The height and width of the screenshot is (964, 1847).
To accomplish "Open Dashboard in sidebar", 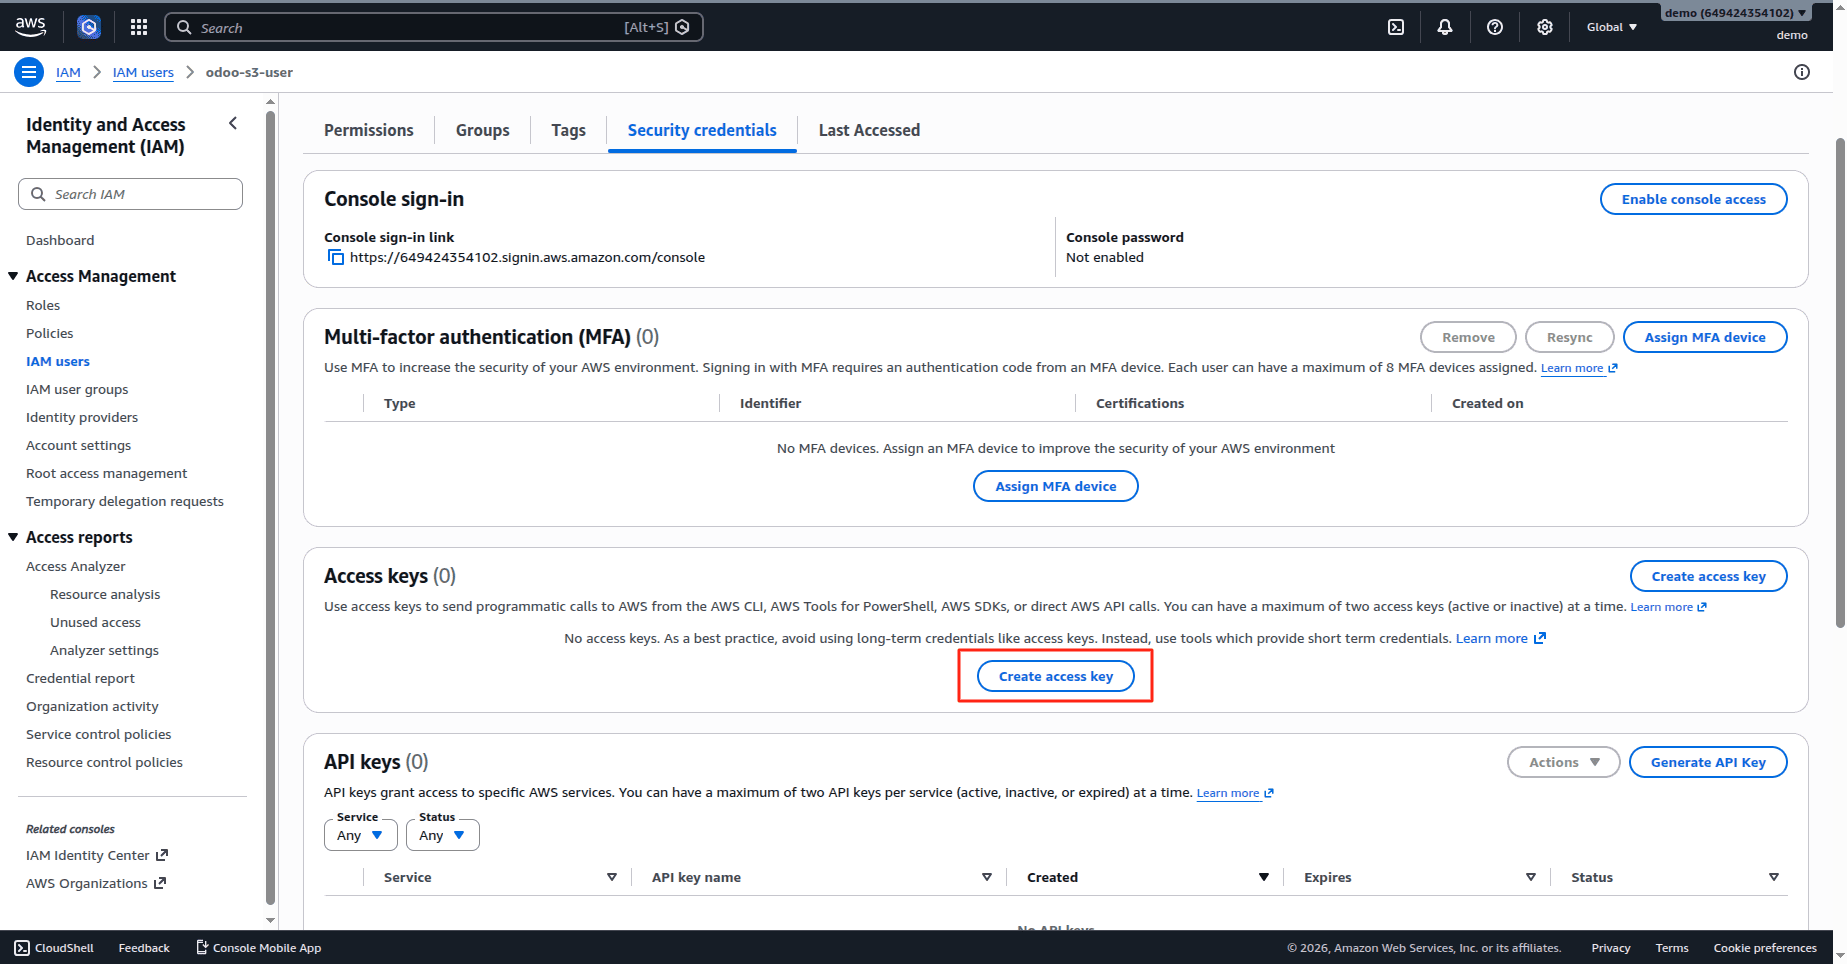I will coord(60,240).
